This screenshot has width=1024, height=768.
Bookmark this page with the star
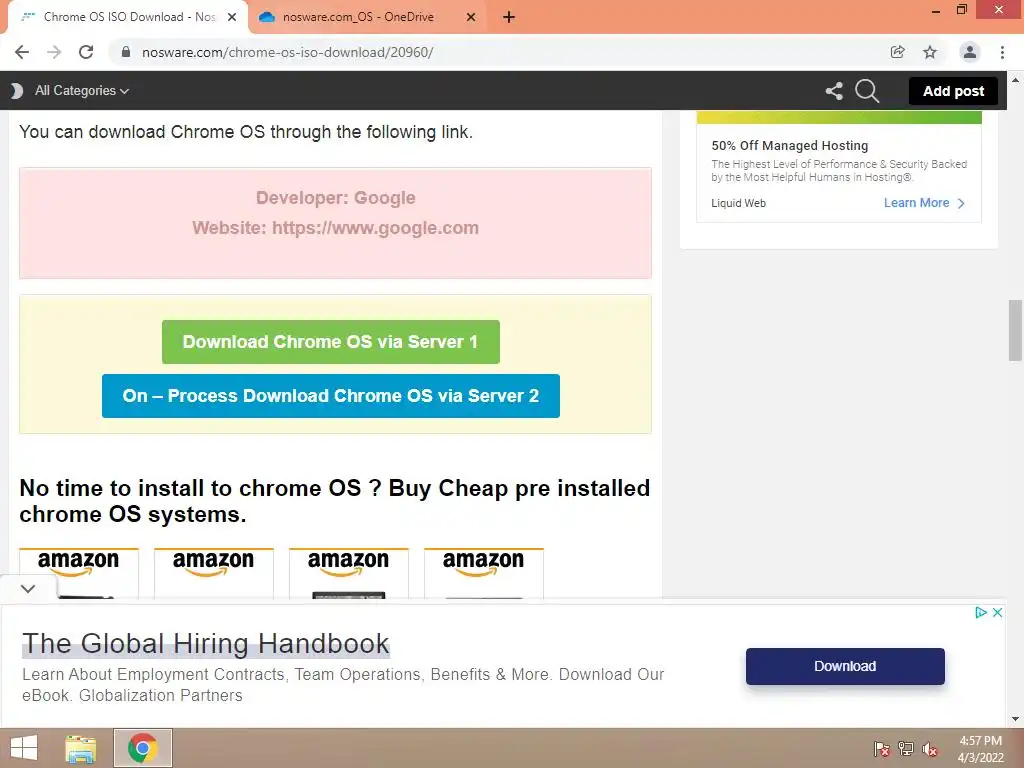coord(930,52)
